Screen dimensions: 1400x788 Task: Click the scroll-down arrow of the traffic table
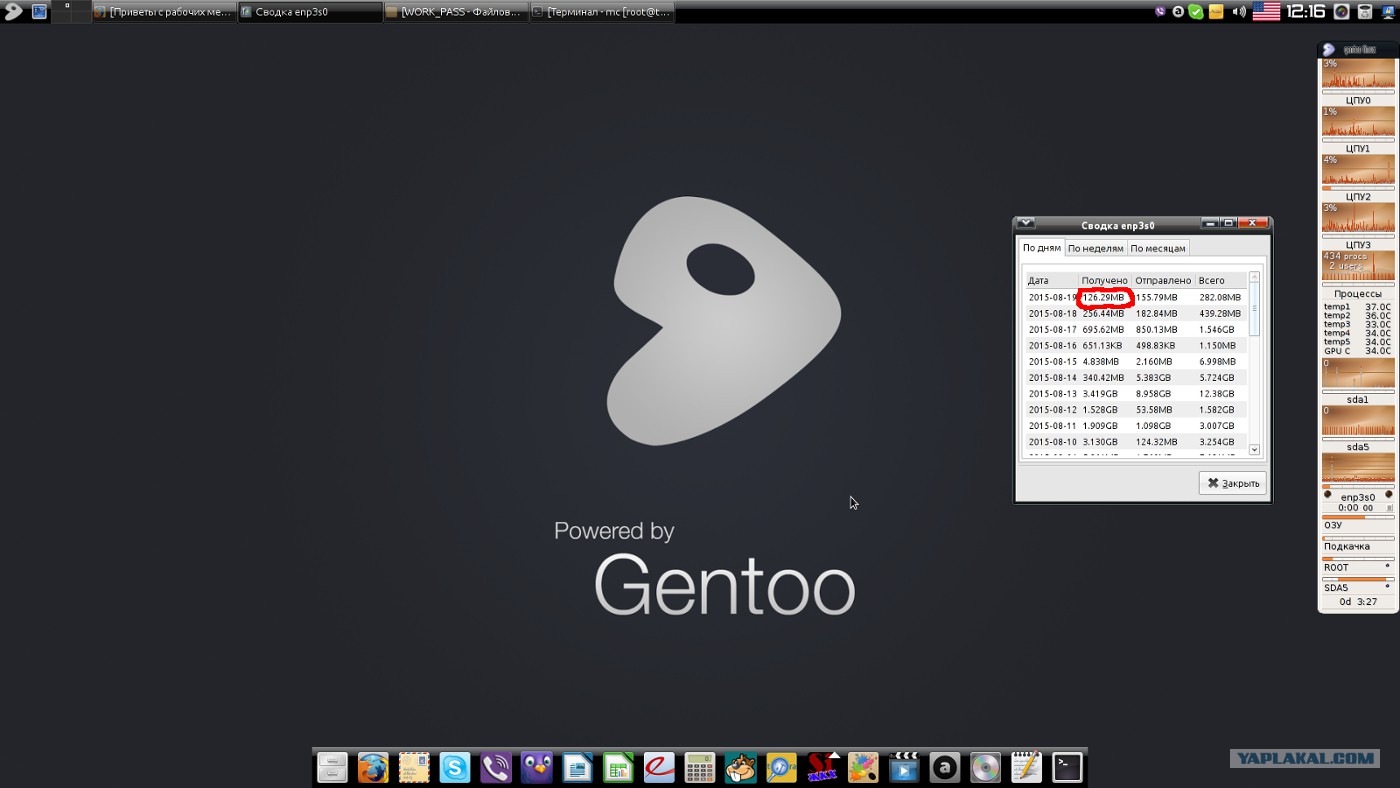(x=1254, y=450)
